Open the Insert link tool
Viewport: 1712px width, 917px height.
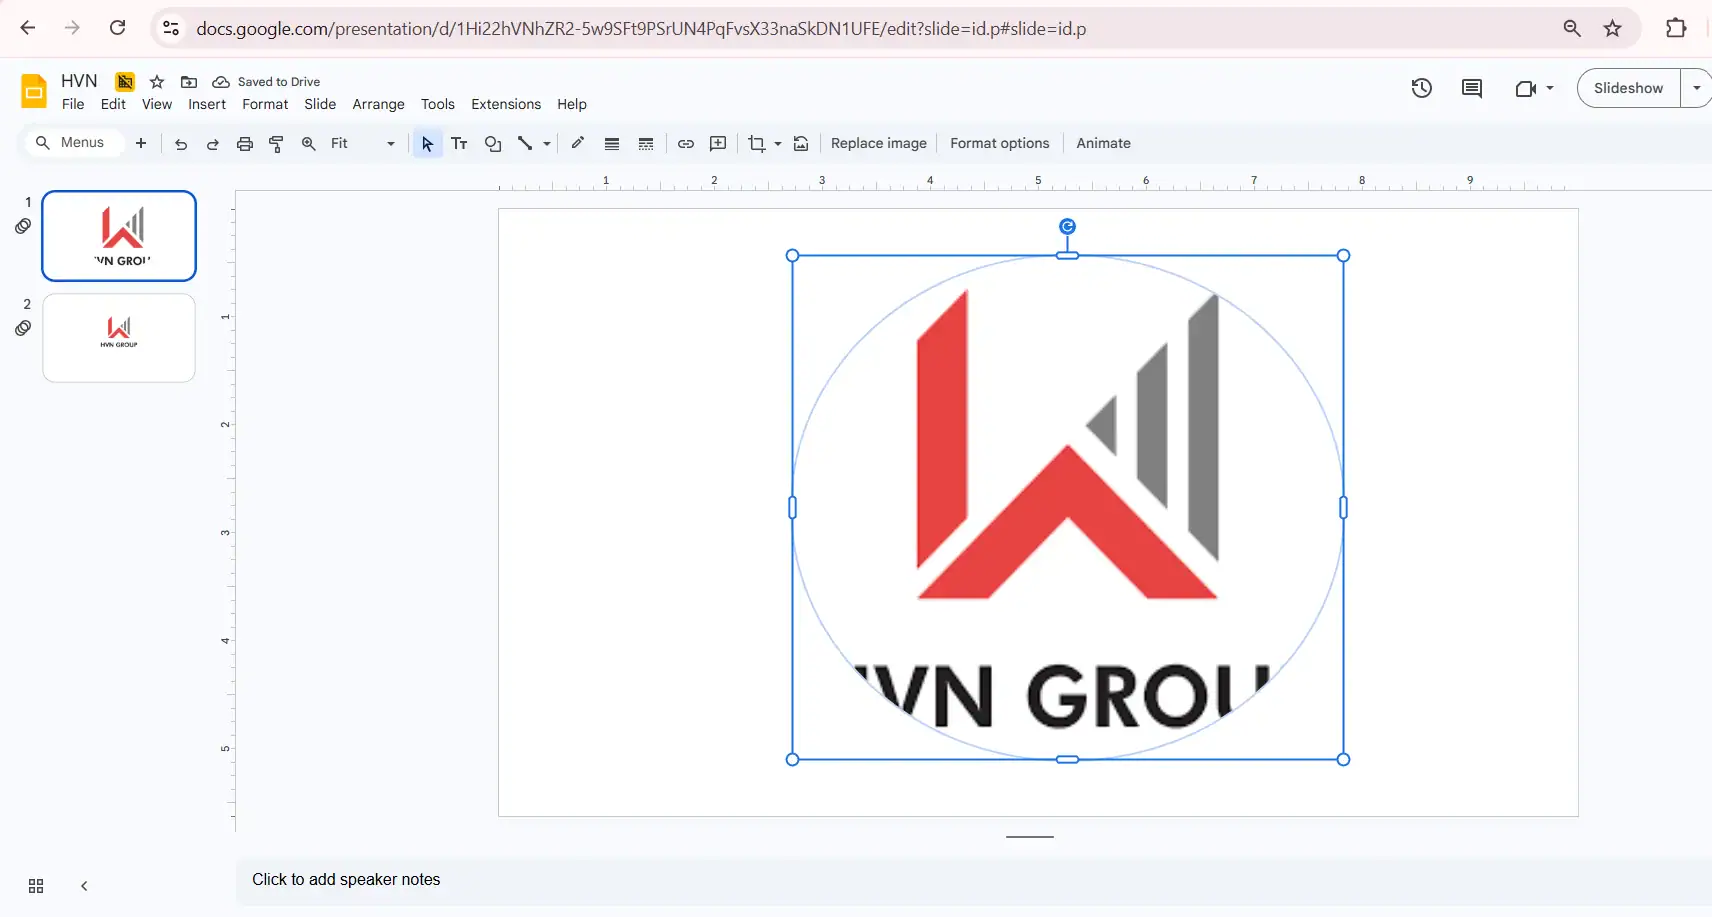click(686, 143)
